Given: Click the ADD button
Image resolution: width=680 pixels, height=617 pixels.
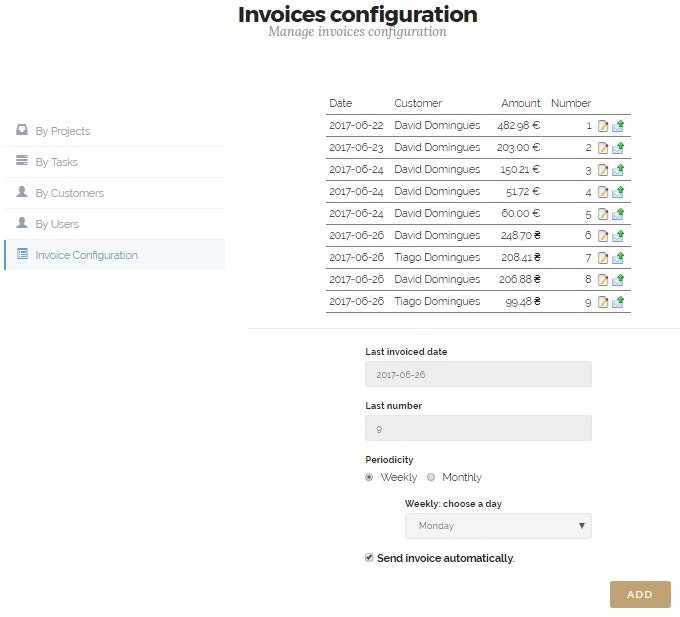Looking at the screenshot, I should [x=640, y=594].
